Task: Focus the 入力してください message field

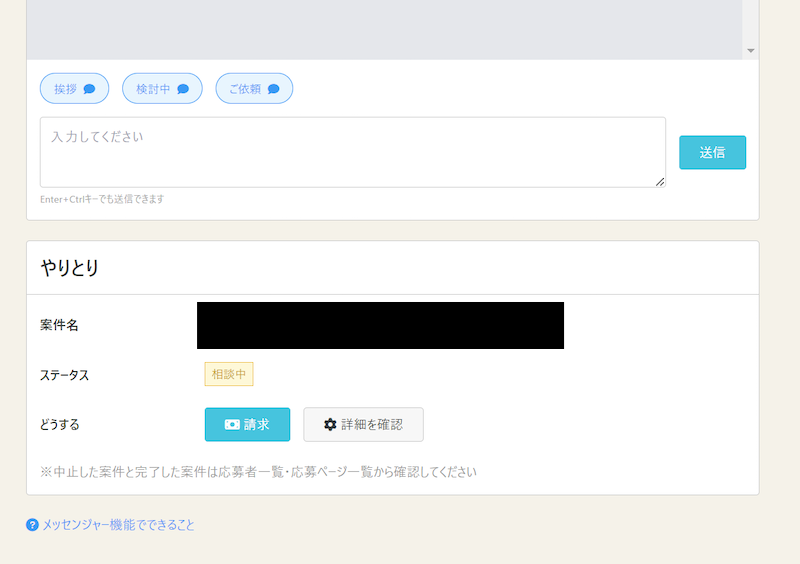Action: (x=352, y=152)
